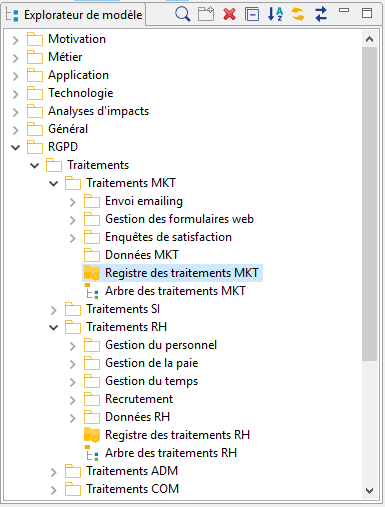Click the Données MKT folder icon
The width and height of the screenshot is (385, 507).
point(92,255)
